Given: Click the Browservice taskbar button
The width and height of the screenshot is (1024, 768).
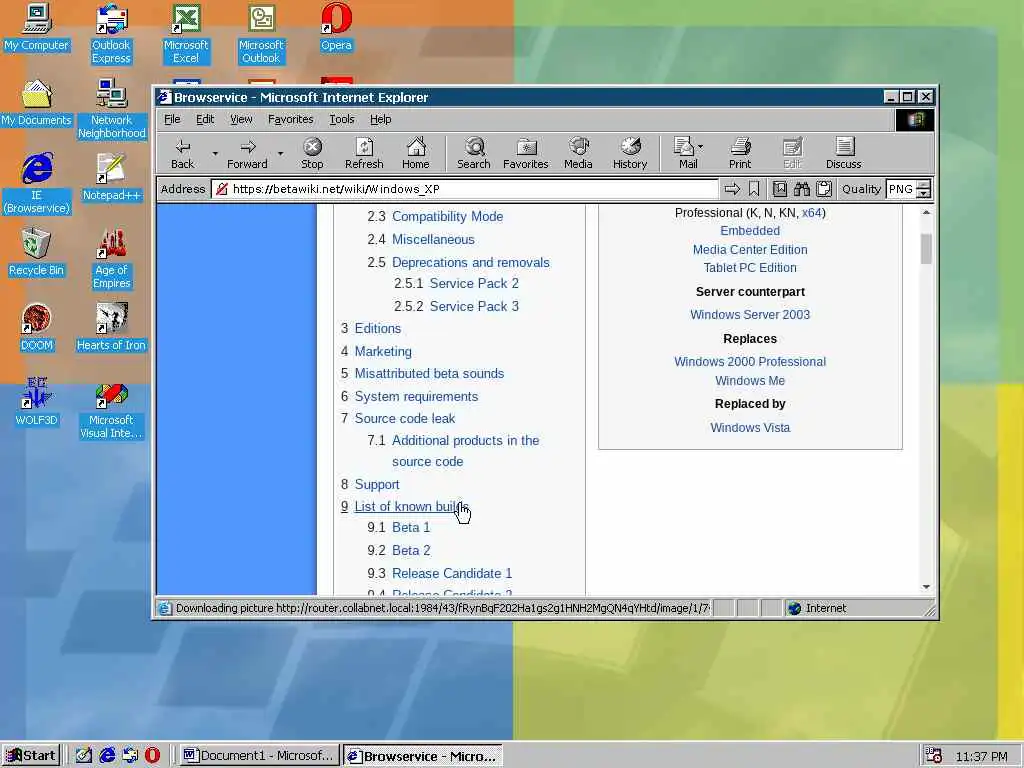Looking at the screenshot, I should tap(423, 756).
